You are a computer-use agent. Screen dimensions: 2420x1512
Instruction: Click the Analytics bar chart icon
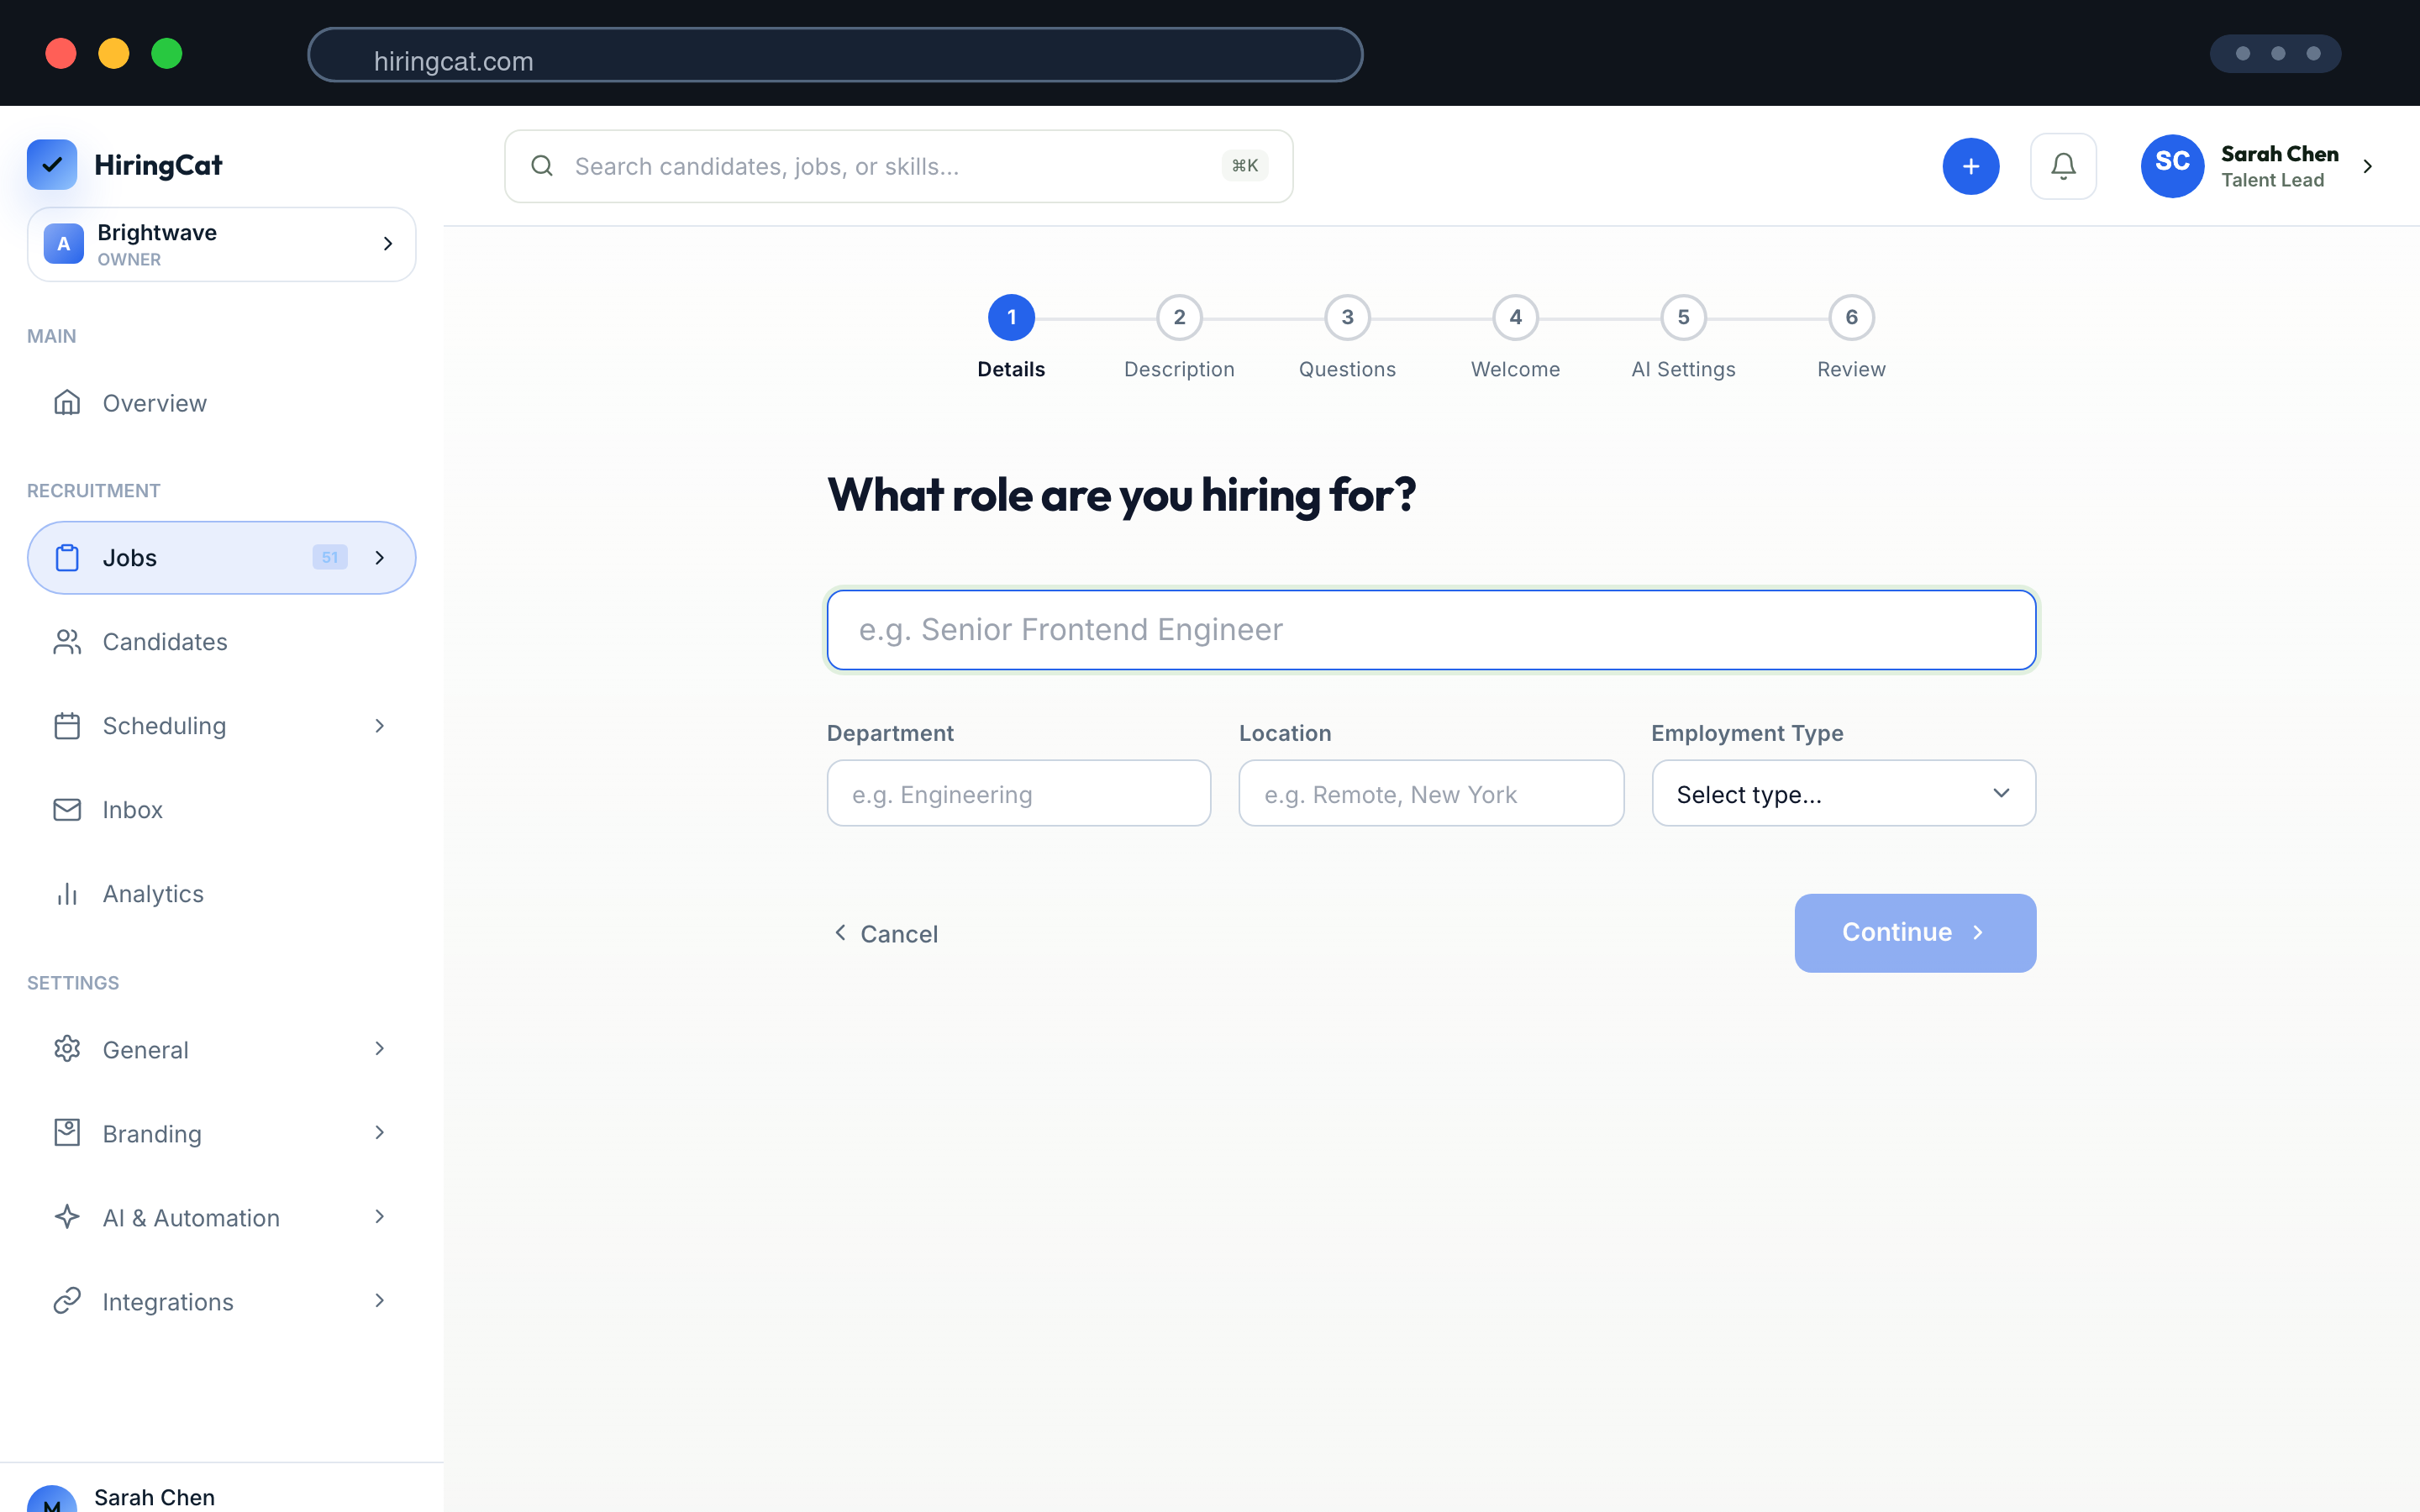coord(67,894)
